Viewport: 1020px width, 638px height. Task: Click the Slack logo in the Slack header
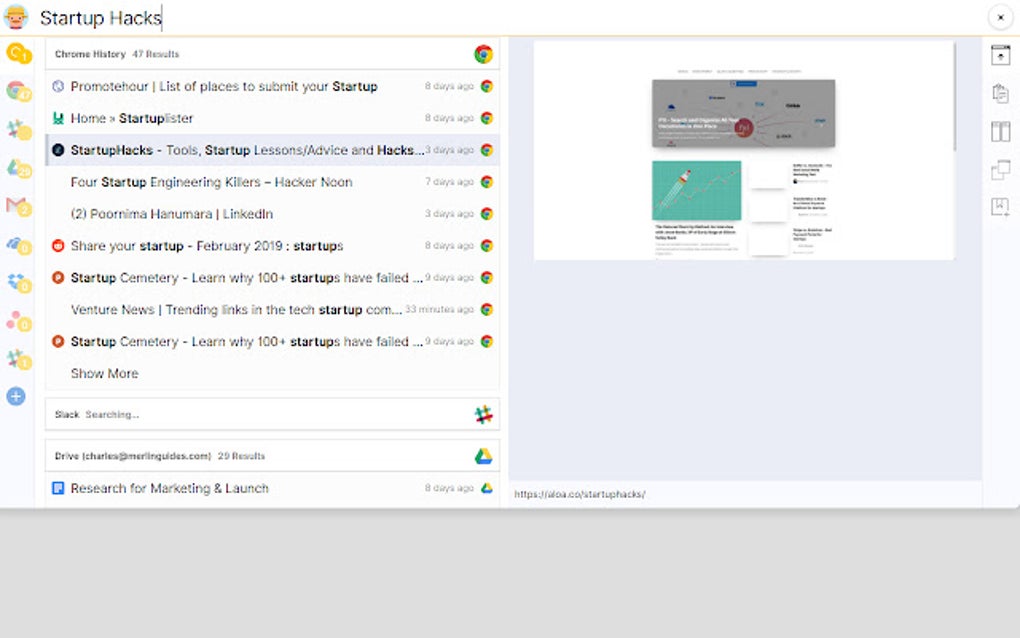(483, 414)
